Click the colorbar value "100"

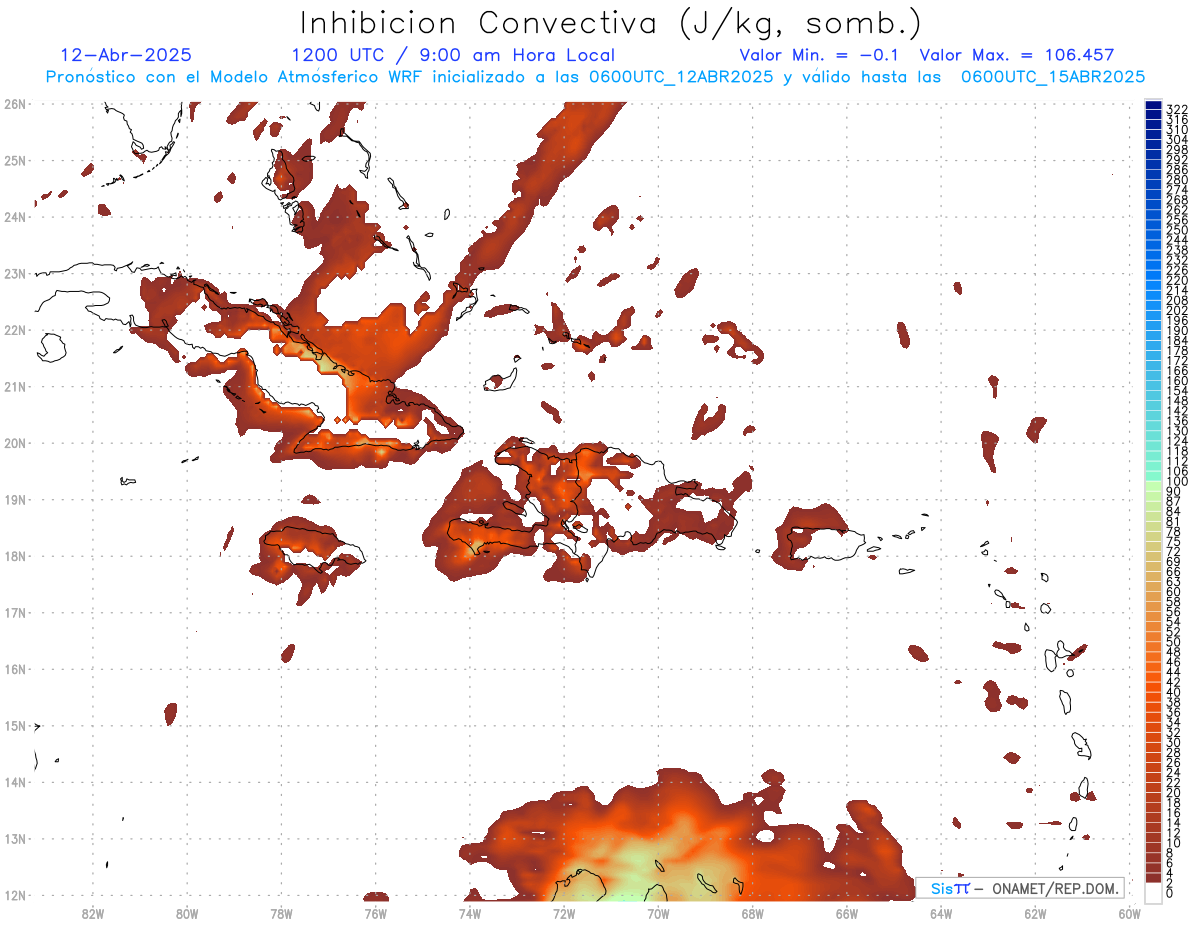(x=1176, y=481)
